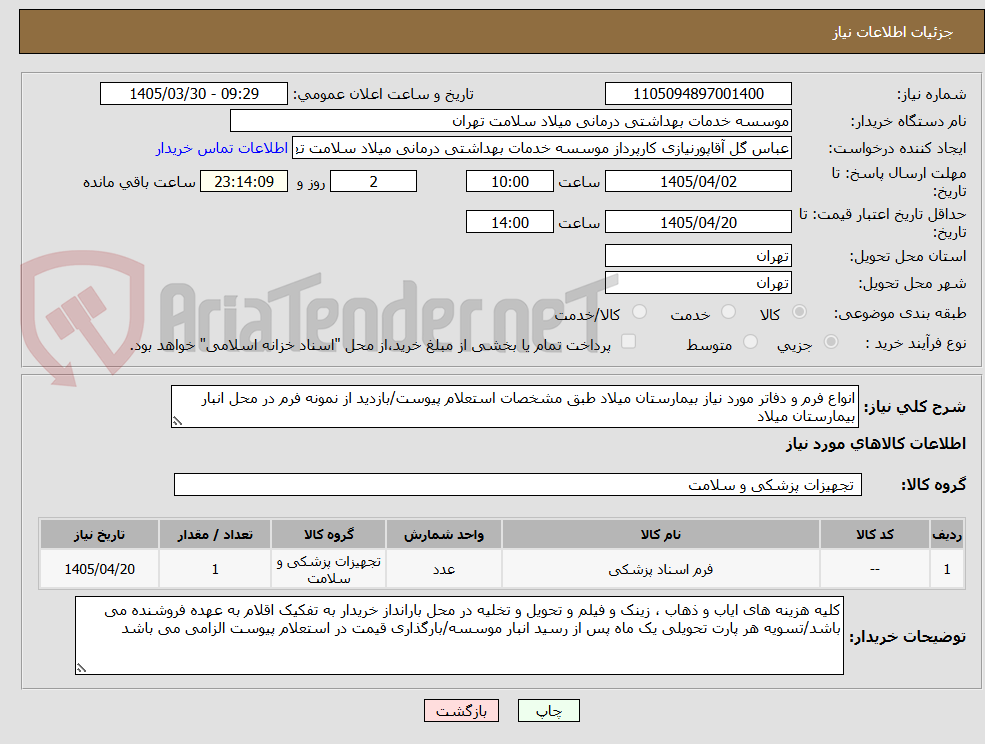Image resolution: width=985 pixels, height=744 pixels.
Task: Click the کد کالا column header
Action: click(x=875, y=535)
